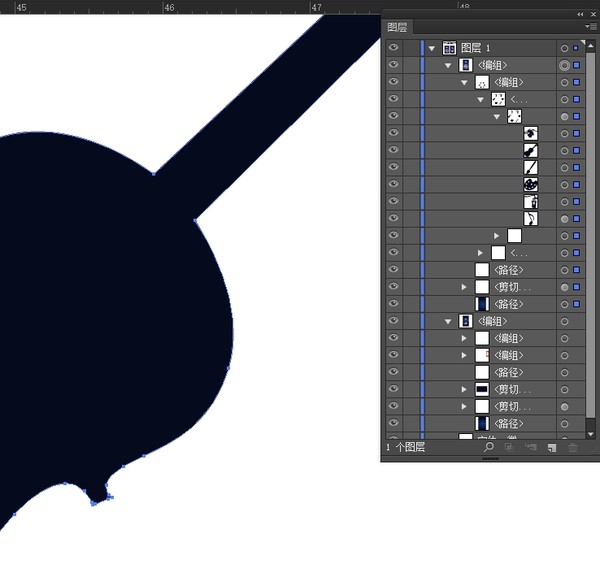The height and width of the screenshot is (586, 600).
Task: Hide the paint tube sublayer via eye
Action: click(393, 201)
